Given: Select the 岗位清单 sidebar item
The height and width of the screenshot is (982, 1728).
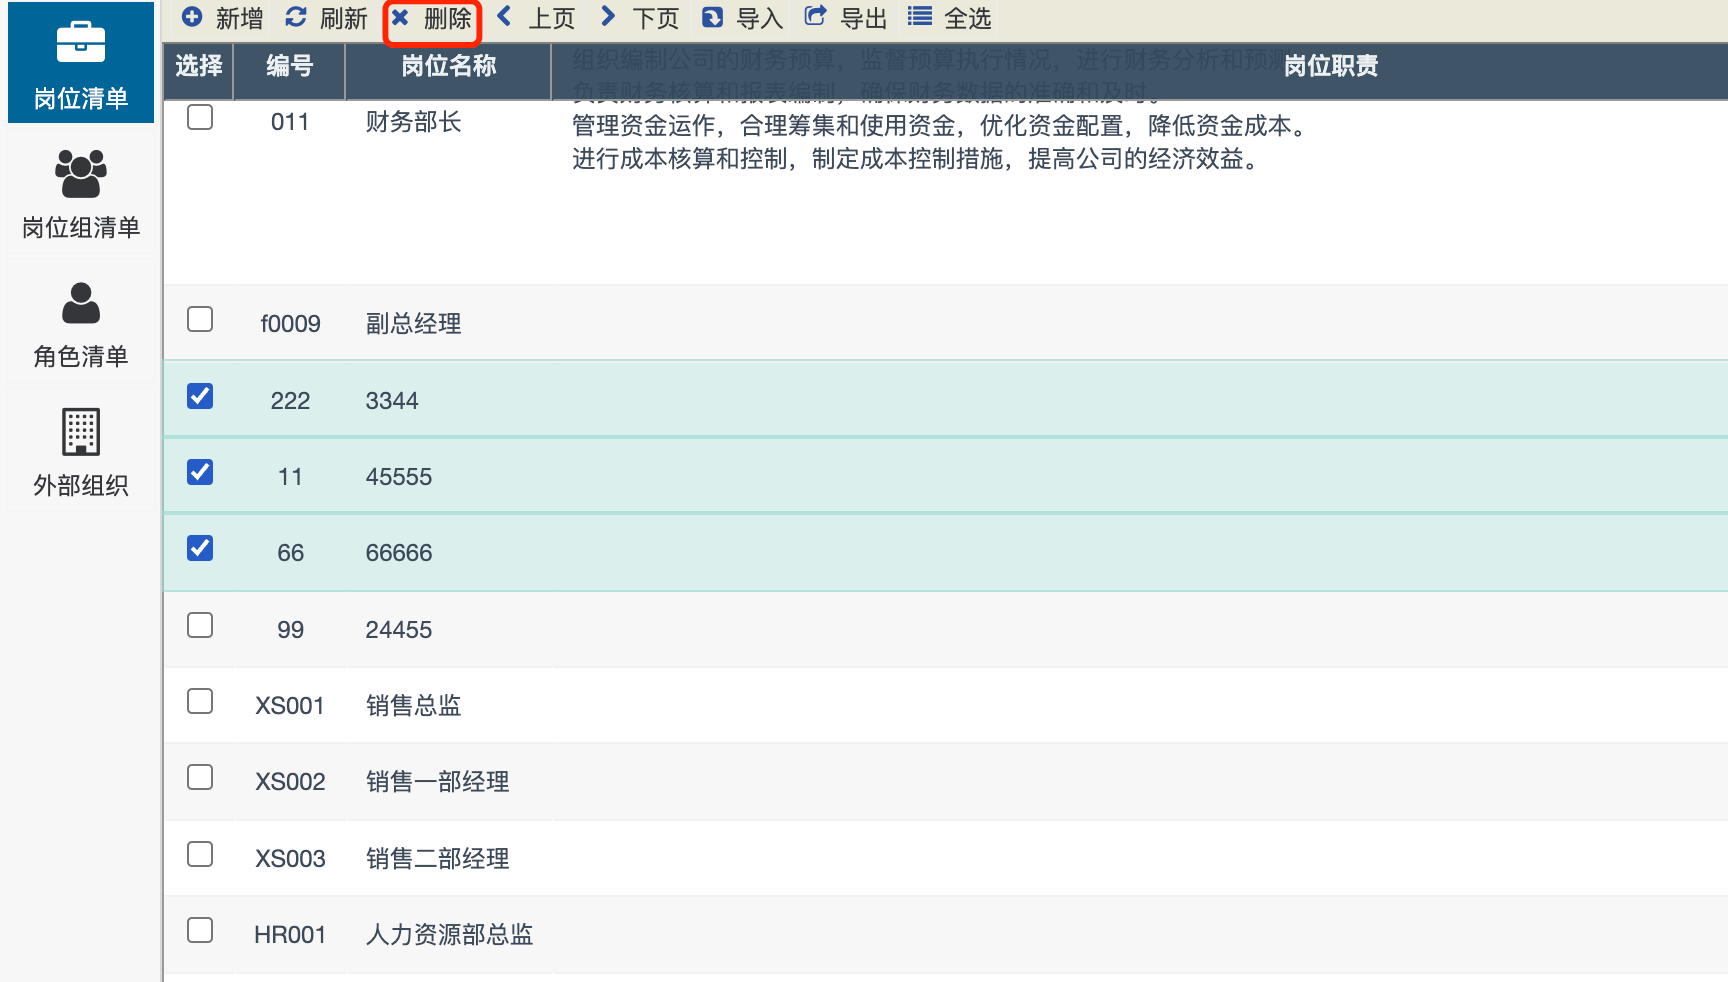Looking at the screenshot, I should pyautogui.click(x=81, y=64).
